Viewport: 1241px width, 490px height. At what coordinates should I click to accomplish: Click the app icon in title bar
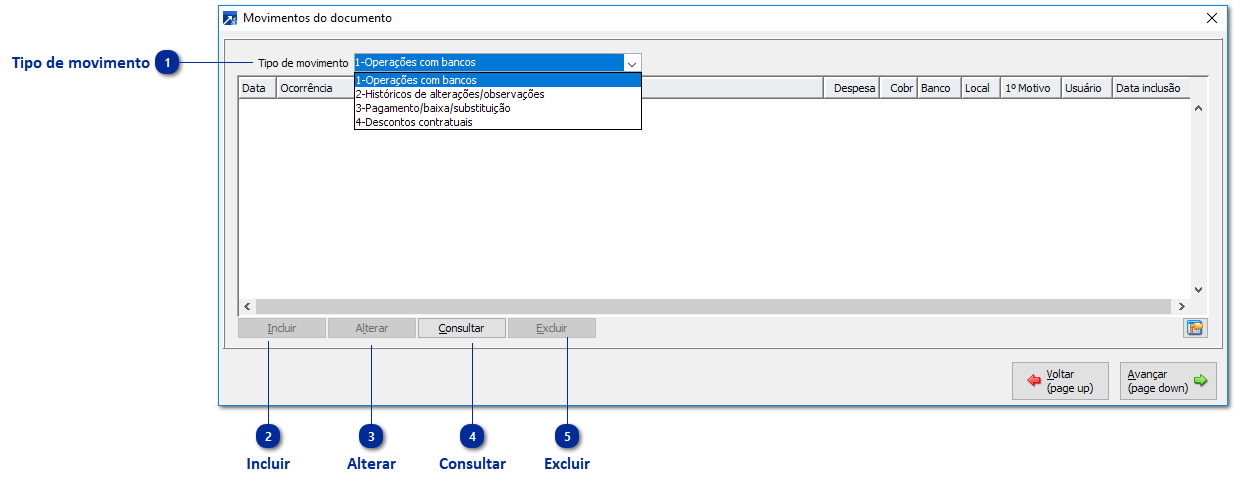pyautogui.click(x=230, y=18)
